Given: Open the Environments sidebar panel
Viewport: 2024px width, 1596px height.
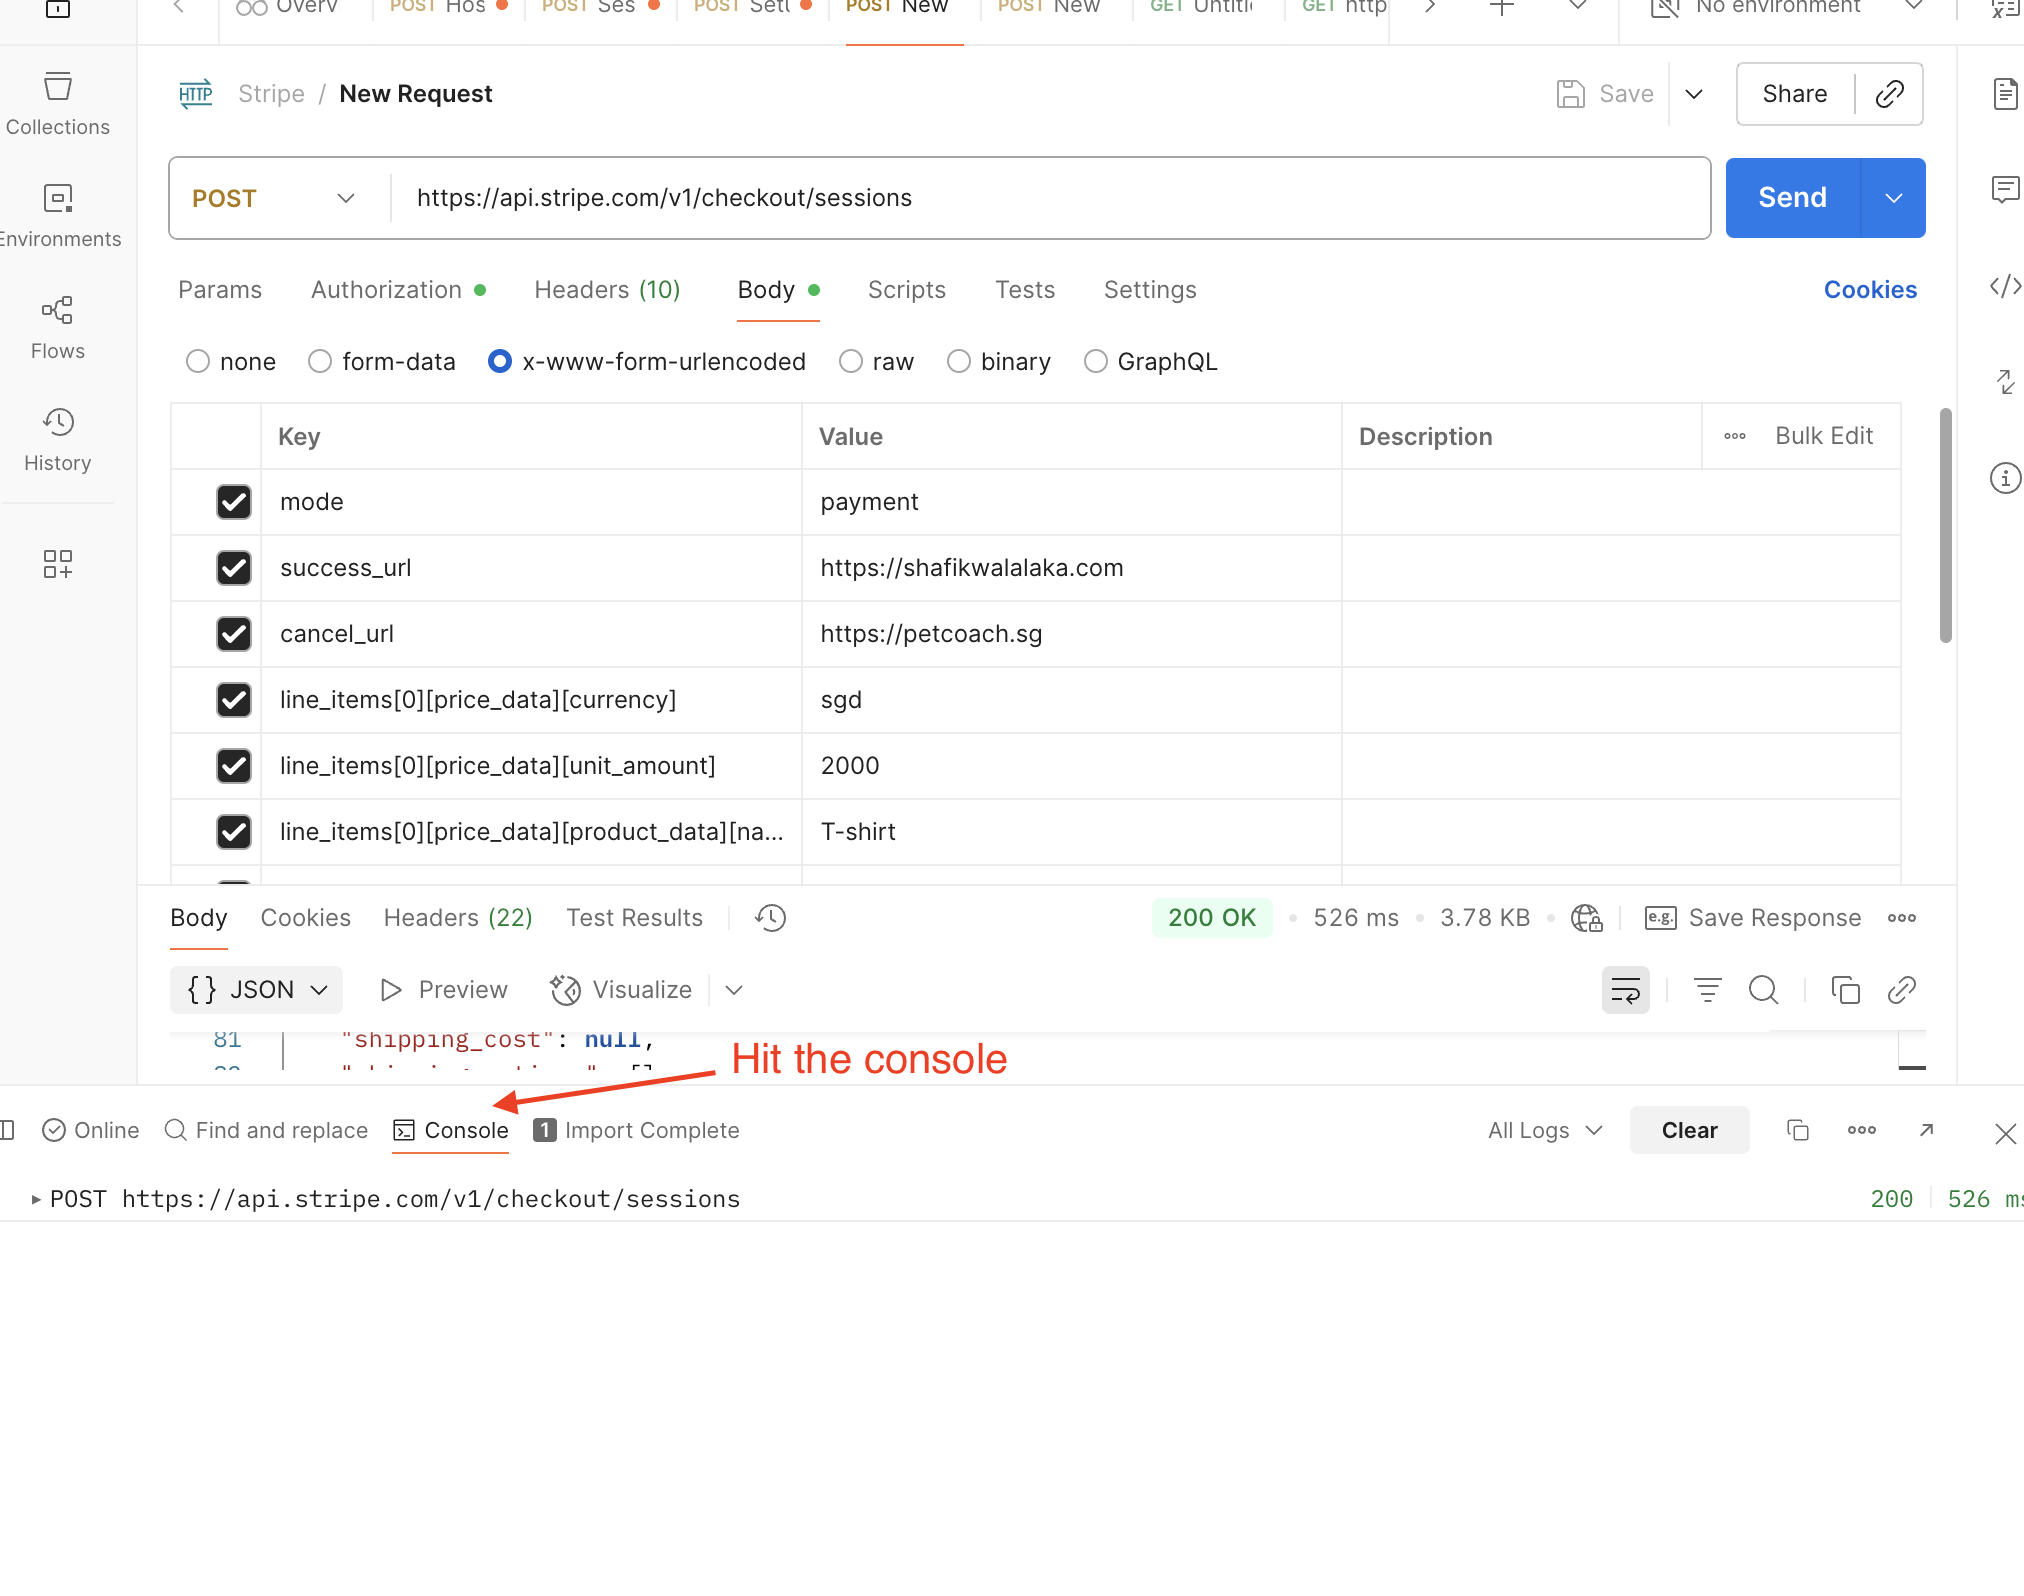Looking at the screenshot, I should (x=58, y=216).
